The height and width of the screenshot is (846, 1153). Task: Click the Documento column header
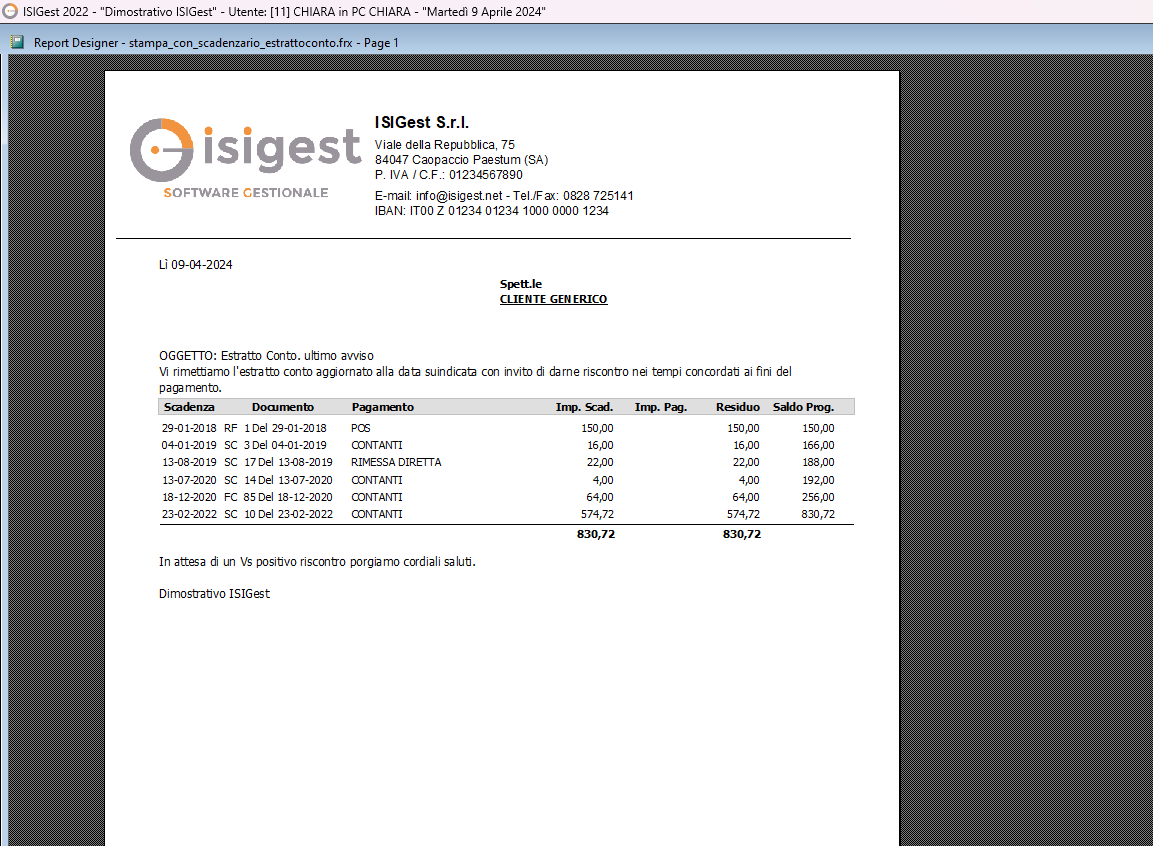283,407
